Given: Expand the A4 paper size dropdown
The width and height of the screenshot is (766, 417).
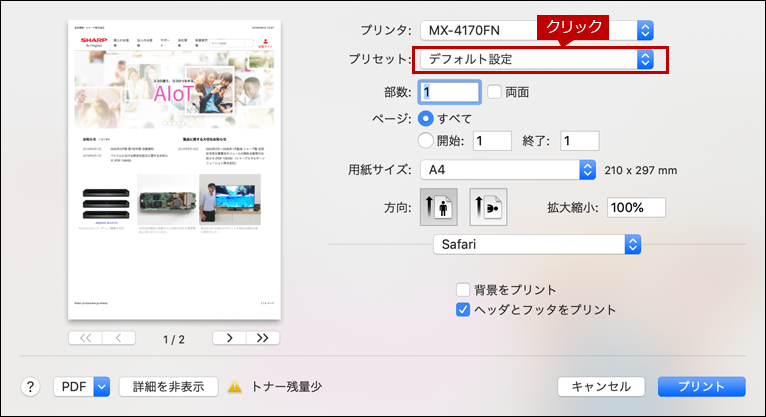Looking at the screenshot, I should tap(508, 170).
